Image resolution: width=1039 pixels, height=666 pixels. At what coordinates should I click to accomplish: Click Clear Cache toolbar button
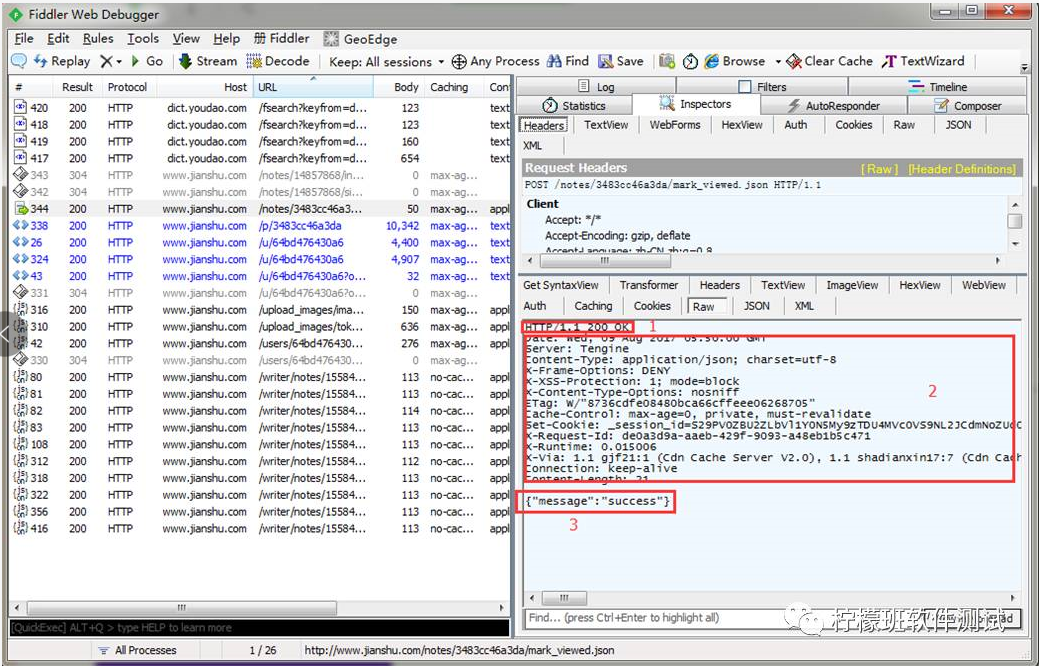coord(829,62)
